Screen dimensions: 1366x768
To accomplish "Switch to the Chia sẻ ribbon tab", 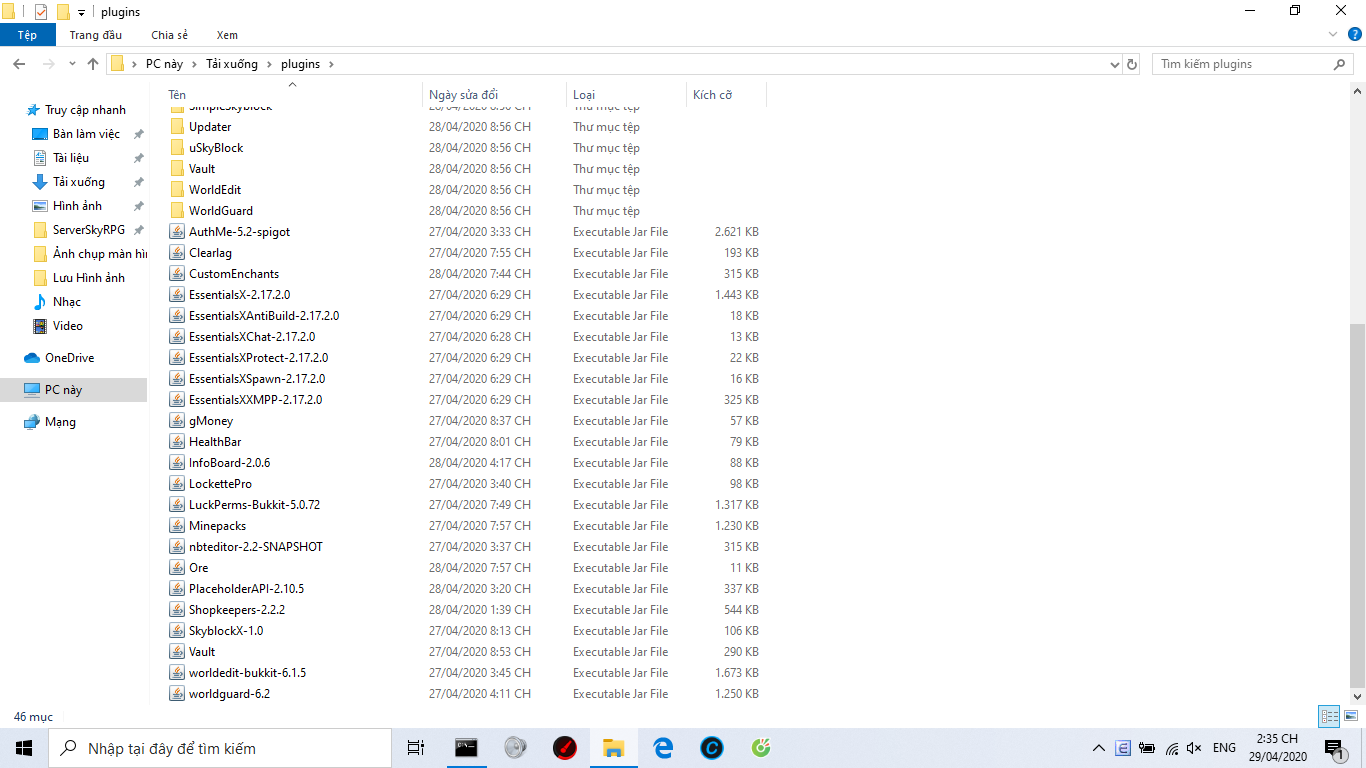I will pos(170,35).
